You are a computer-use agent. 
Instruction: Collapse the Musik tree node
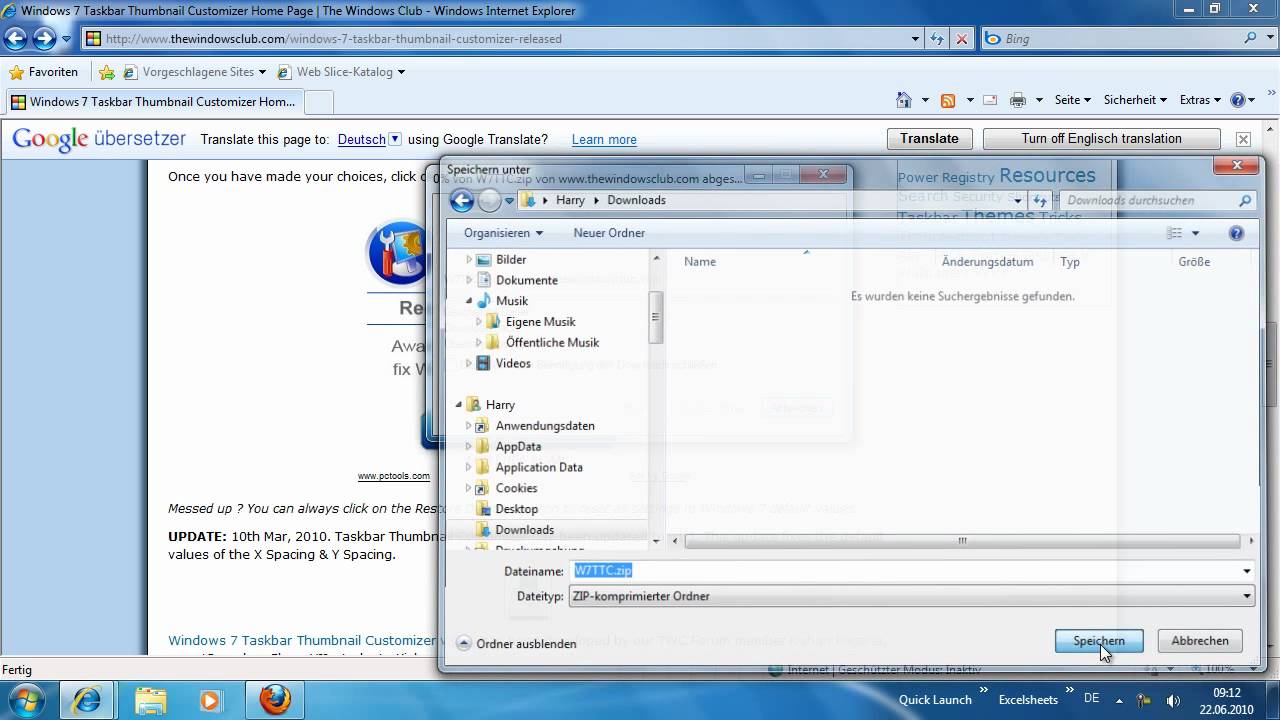(x=469, y=301)
